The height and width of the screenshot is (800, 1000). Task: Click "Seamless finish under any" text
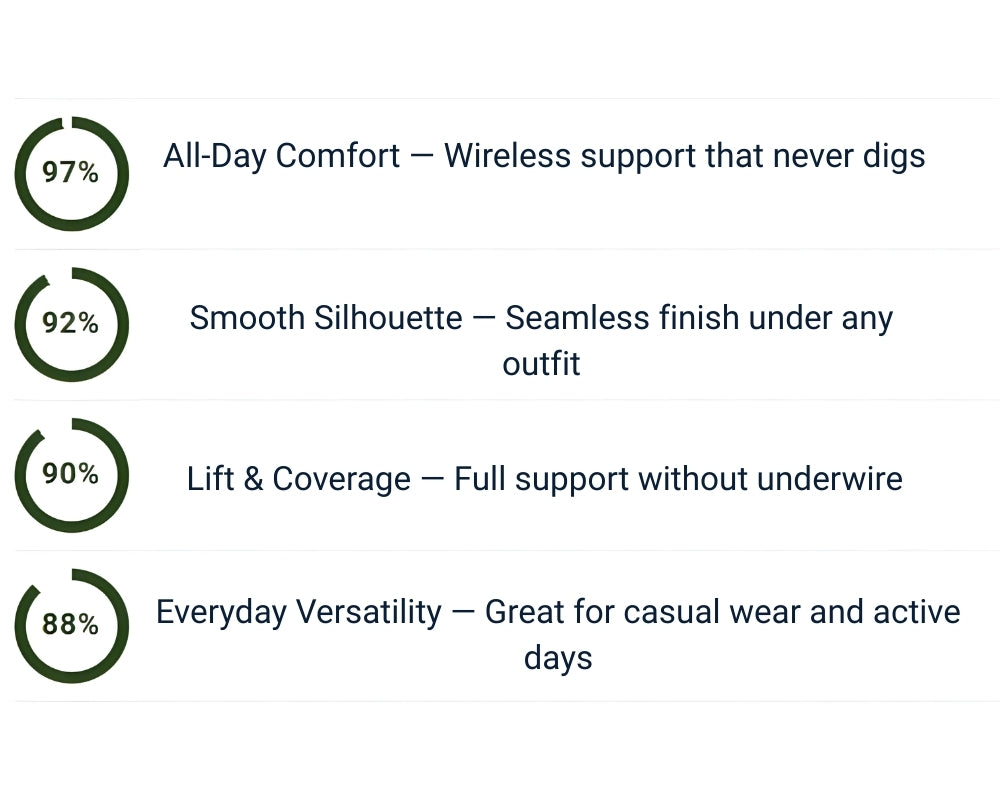699,318
